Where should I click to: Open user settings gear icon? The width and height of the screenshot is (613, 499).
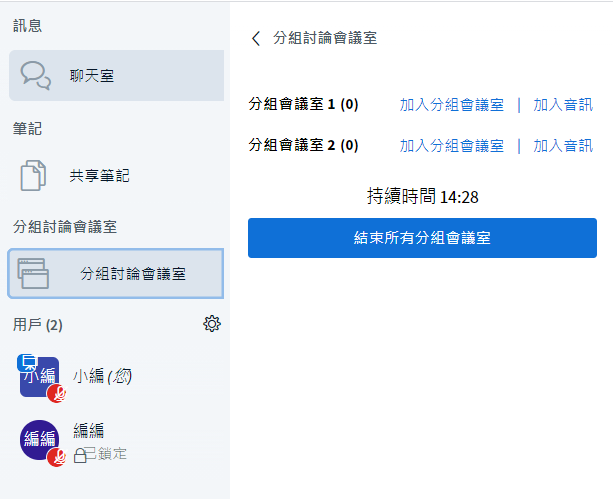tap(212, 324)
